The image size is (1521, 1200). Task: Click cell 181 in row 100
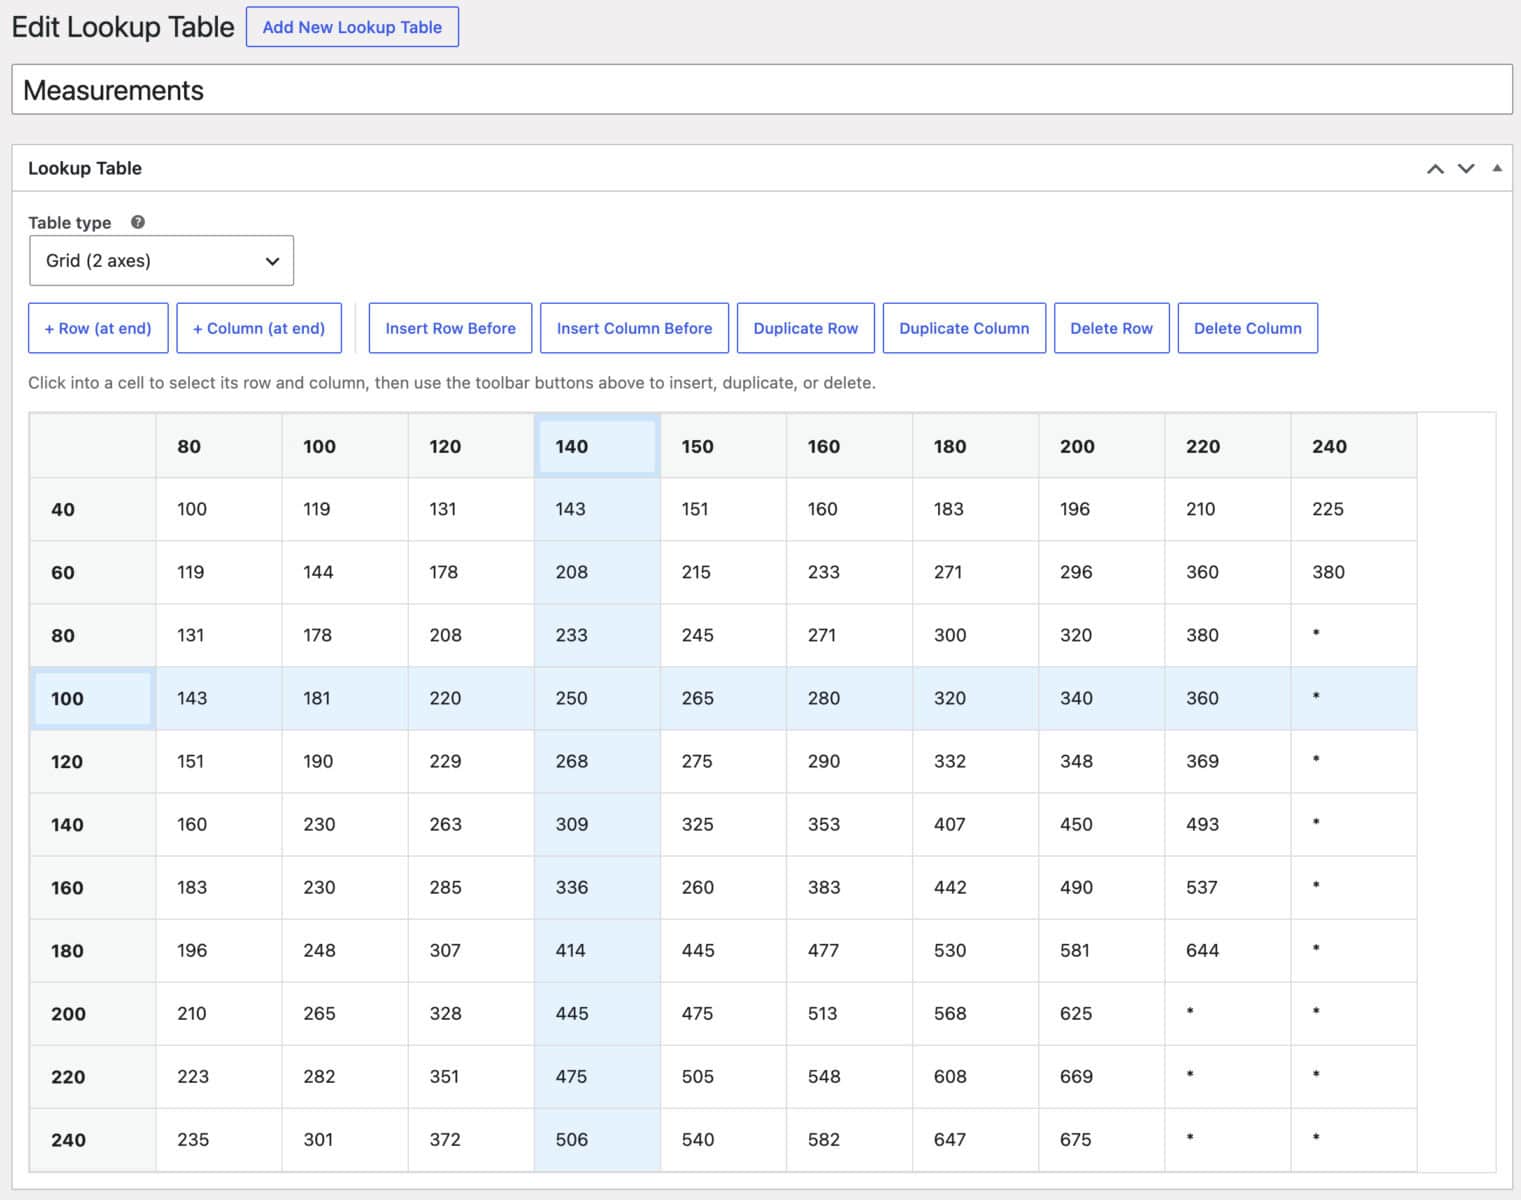pyautogui.click(x=345, y=698)
